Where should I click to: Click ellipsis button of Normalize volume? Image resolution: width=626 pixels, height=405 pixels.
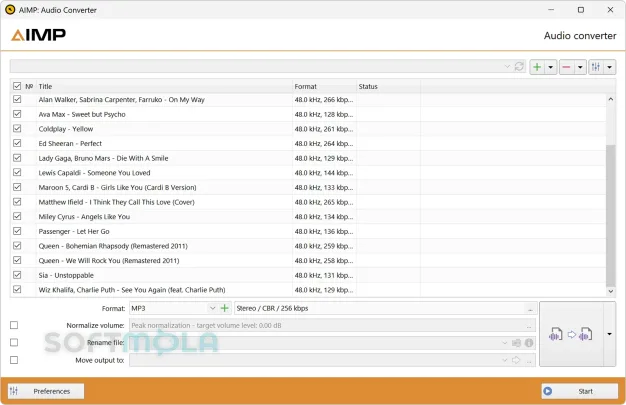529,326
